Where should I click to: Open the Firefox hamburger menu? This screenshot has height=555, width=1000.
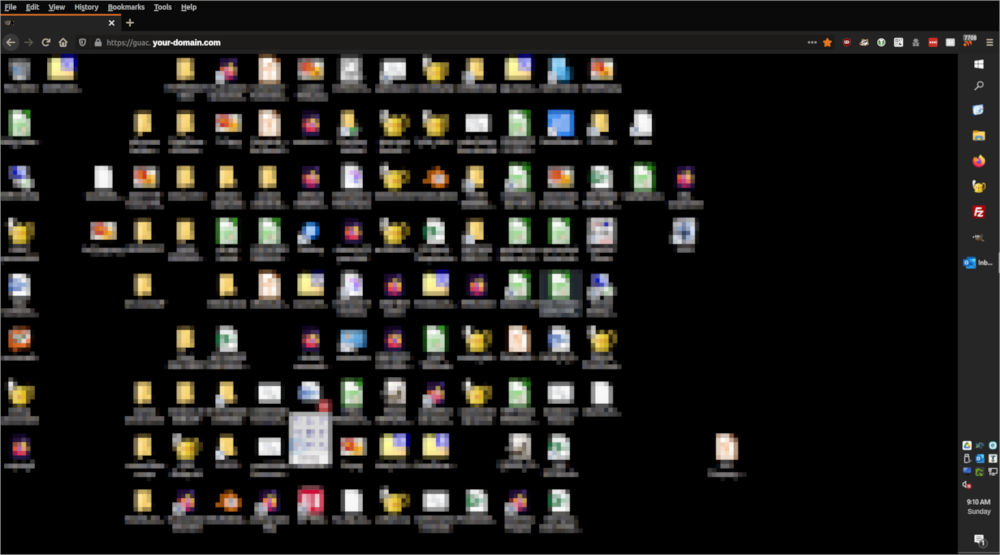[x=990, y=43]
